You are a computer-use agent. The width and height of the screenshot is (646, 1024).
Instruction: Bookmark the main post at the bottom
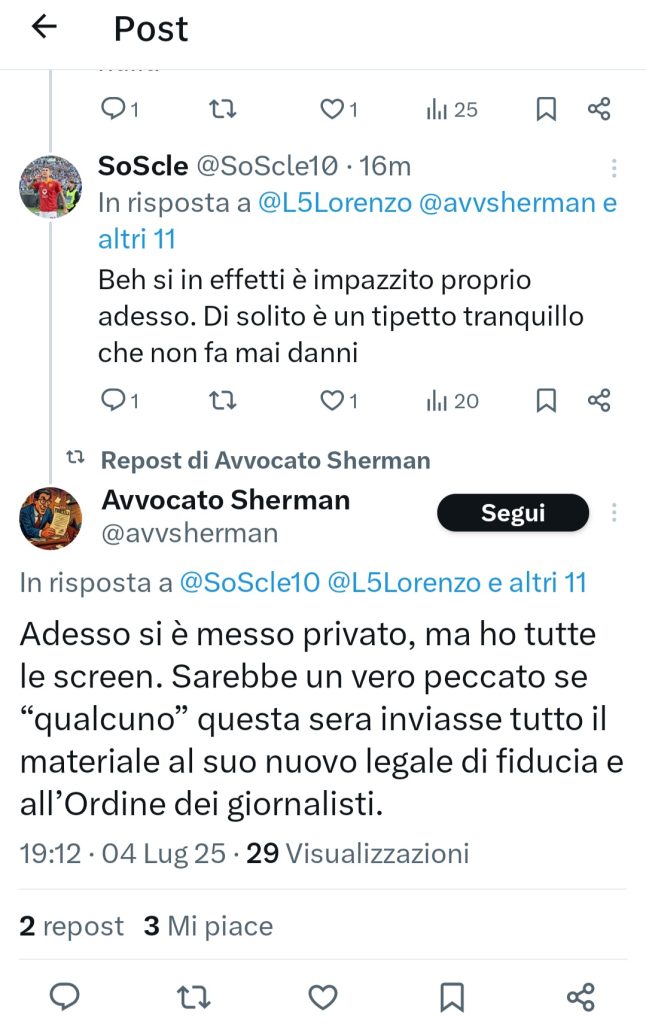(x=452, y=997)
